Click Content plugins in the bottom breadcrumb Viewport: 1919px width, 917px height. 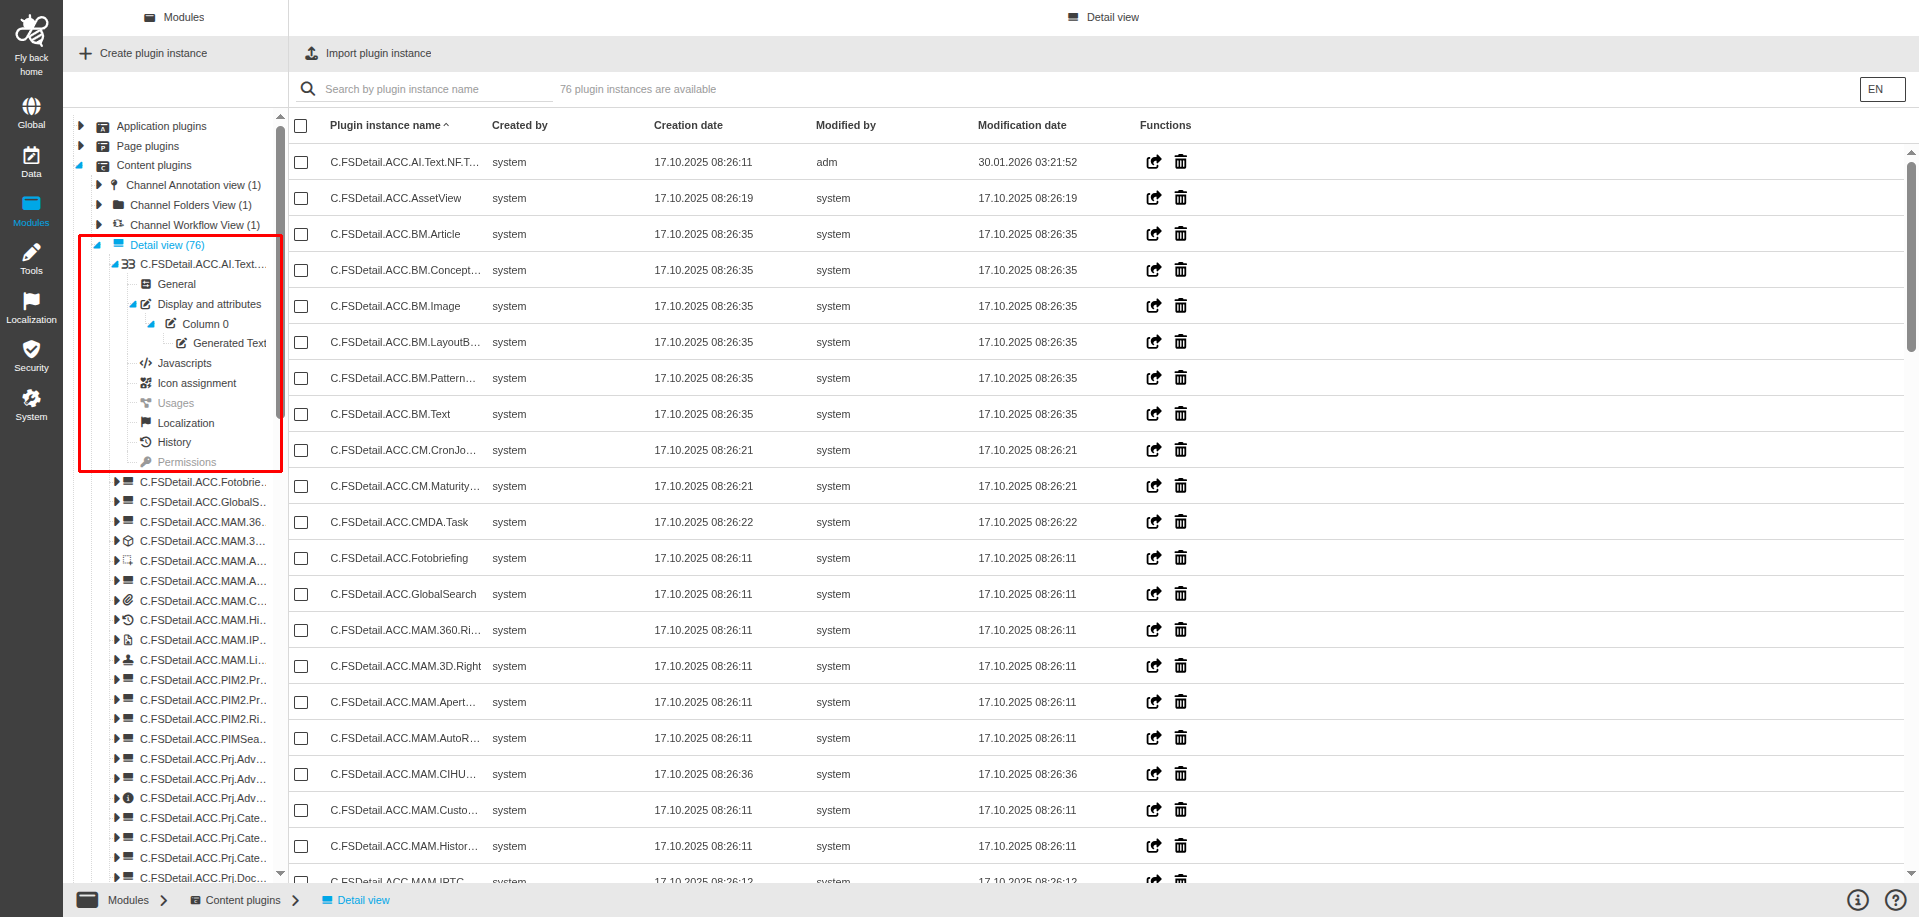pyautogui.click(x=243, y=900)
